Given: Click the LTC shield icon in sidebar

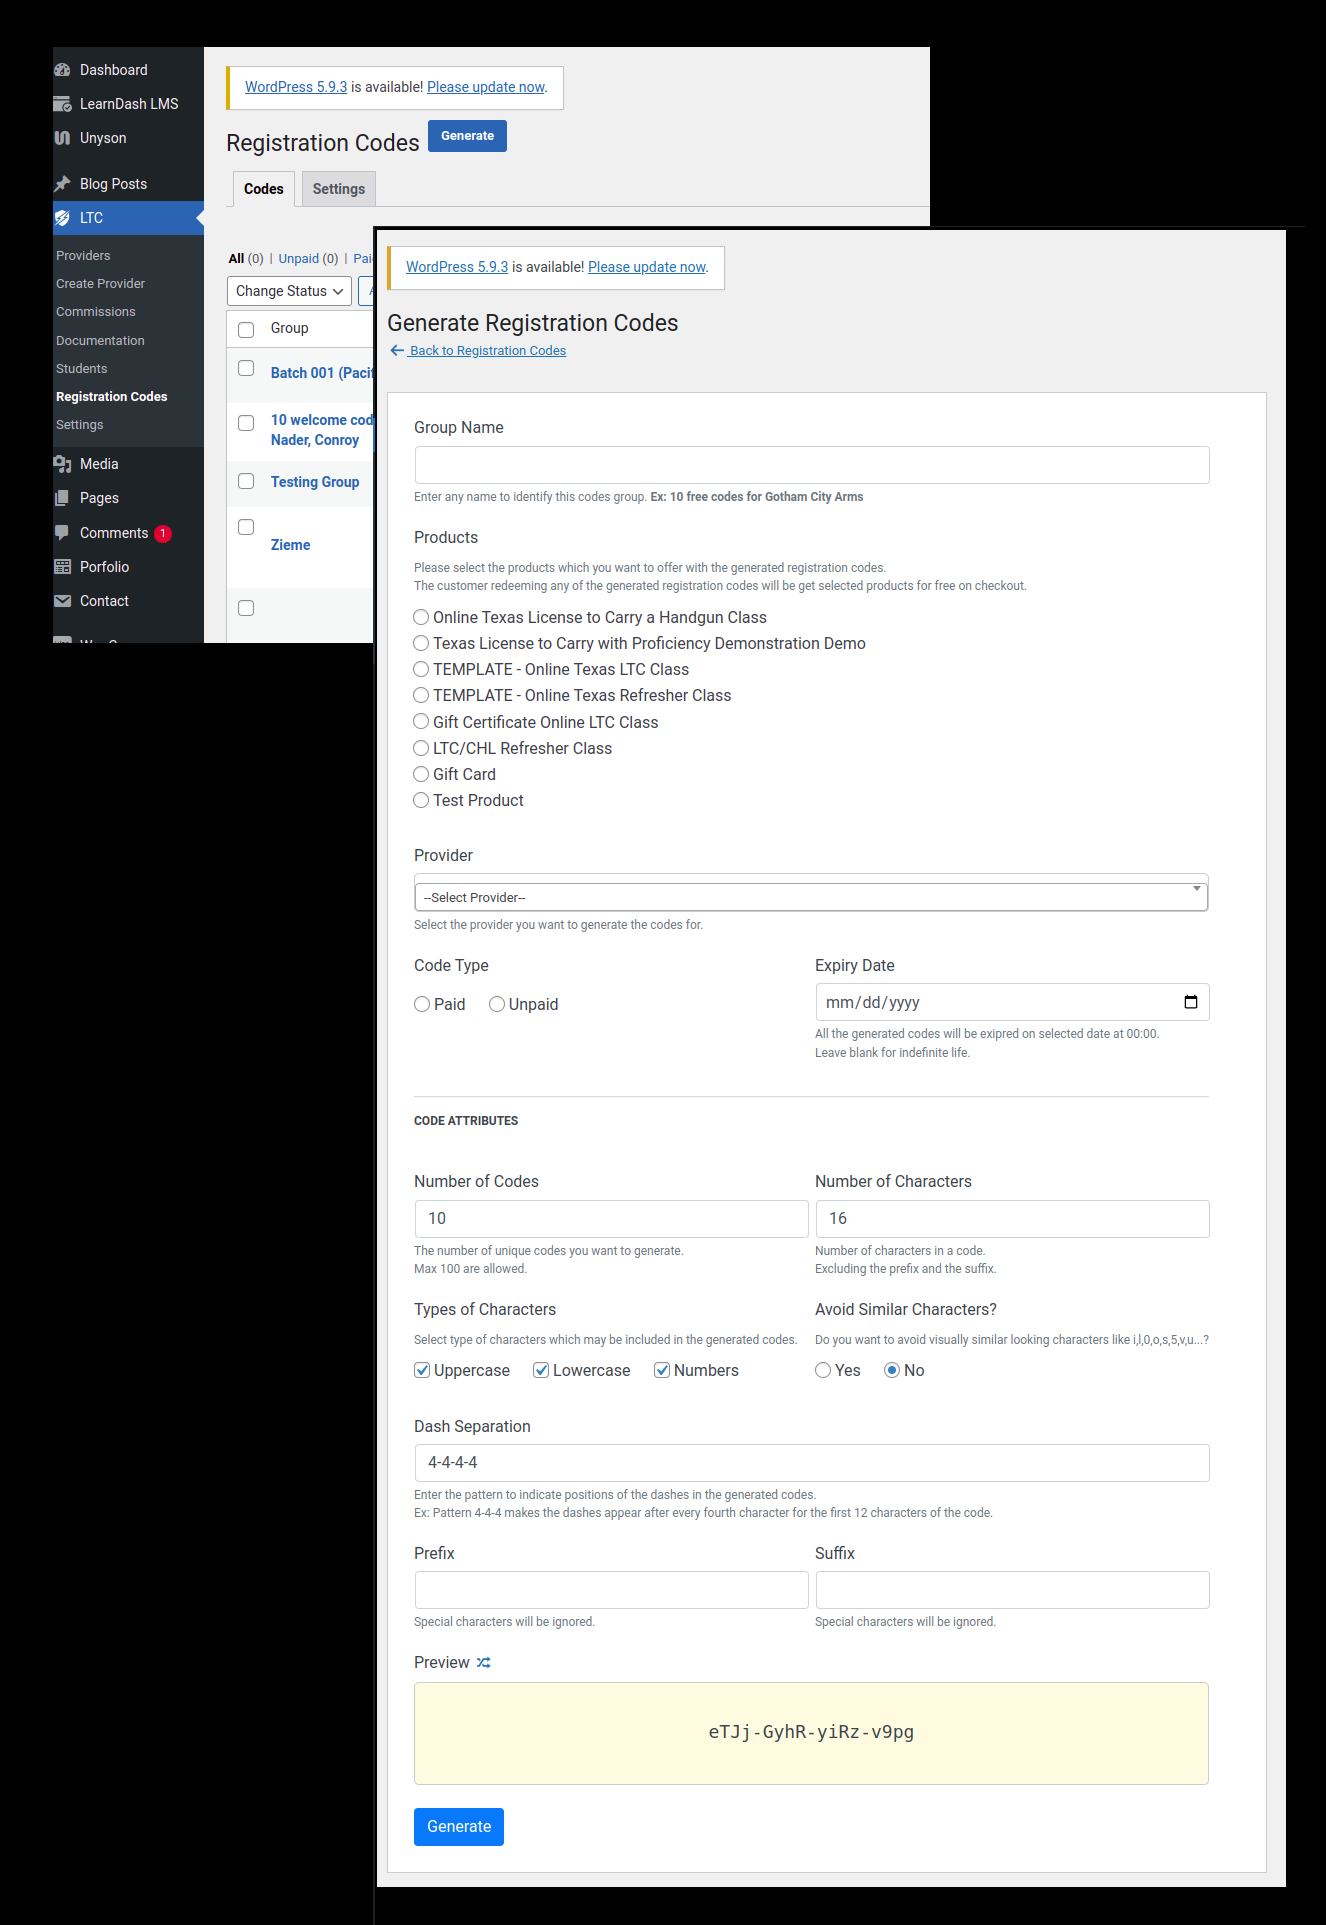Looking at the screenshot, I should coord(62,218).
